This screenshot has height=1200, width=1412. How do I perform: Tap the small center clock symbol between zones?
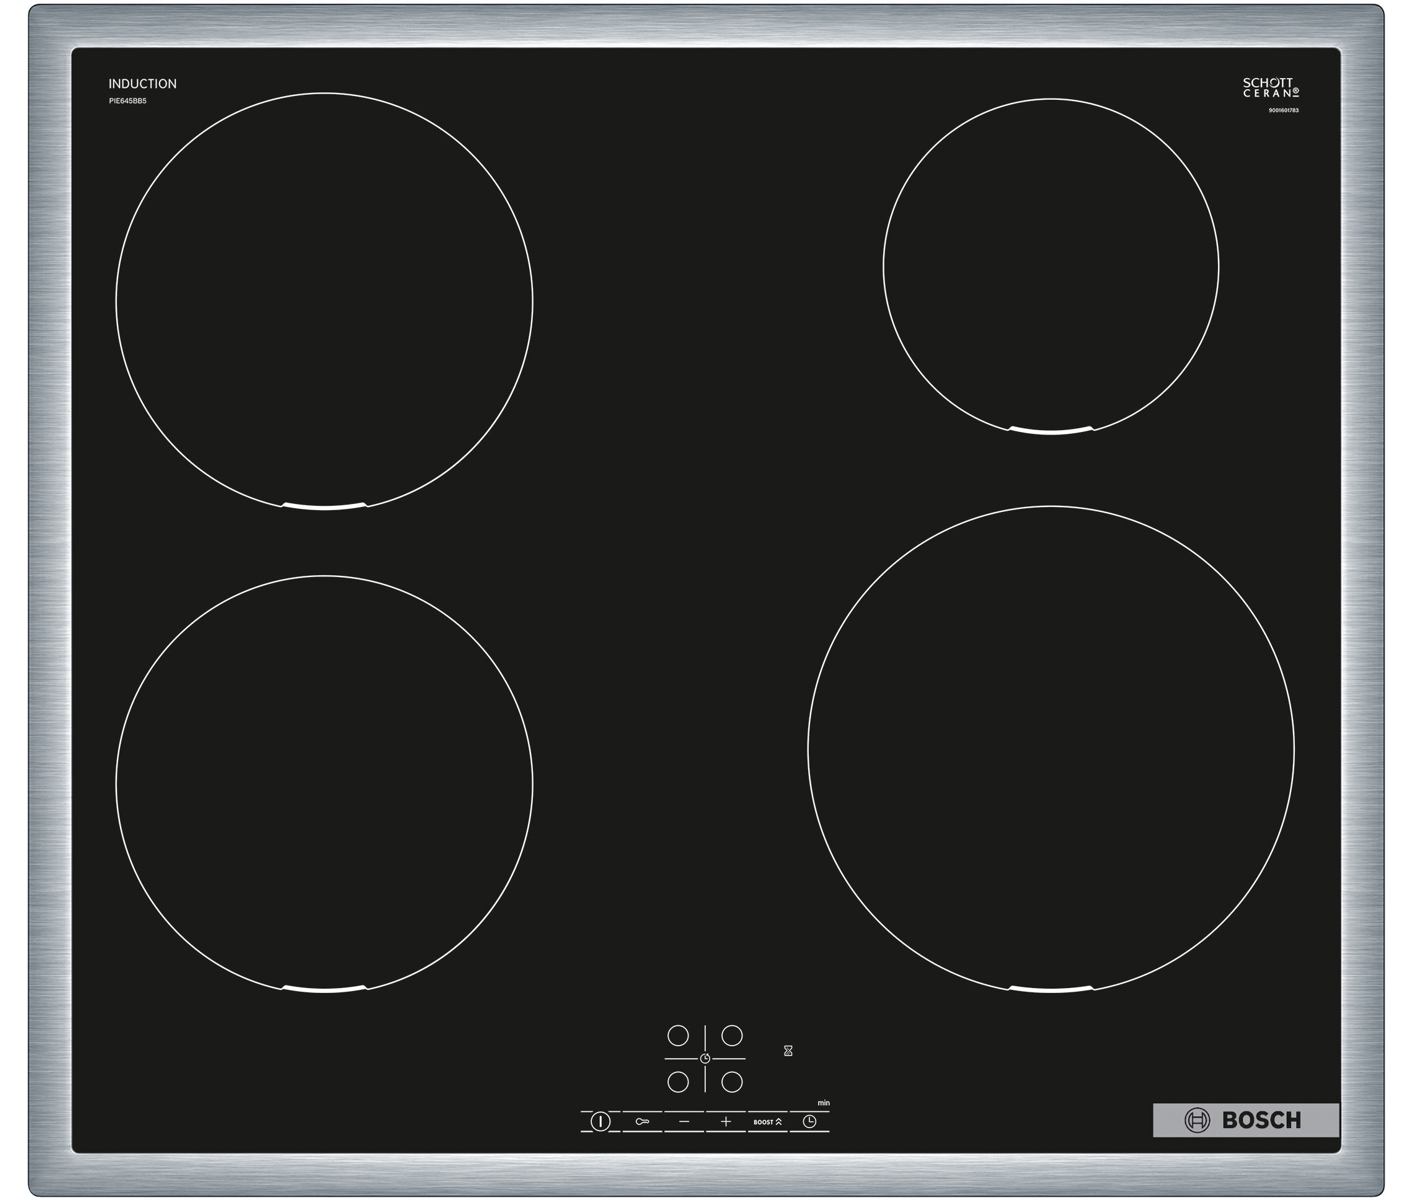coord(705,1058)
